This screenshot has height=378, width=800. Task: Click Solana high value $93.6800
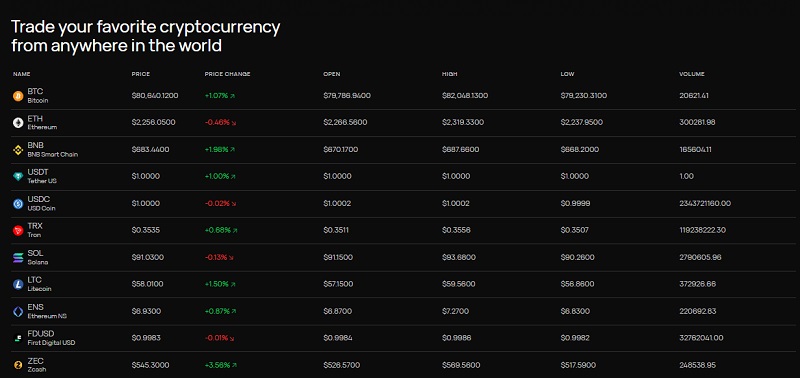point(459,258)
